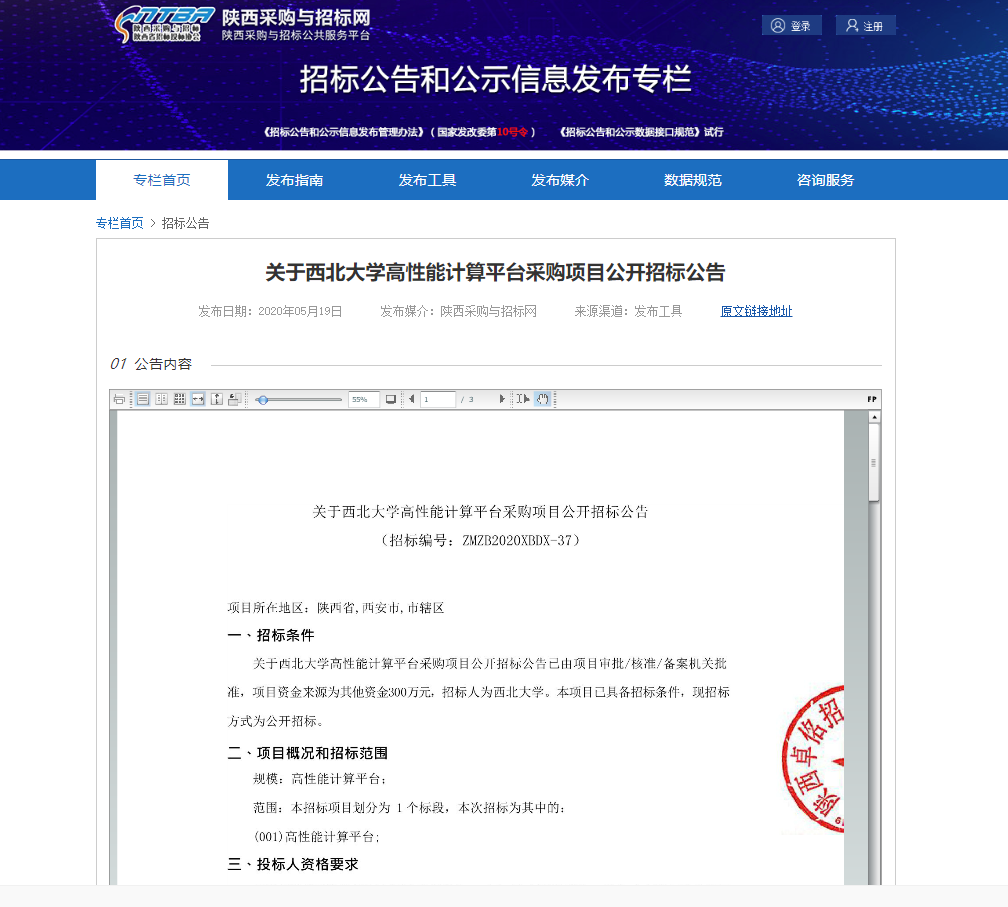
Task: Toggle fit-to-width page mode
Action: (198, 399)
